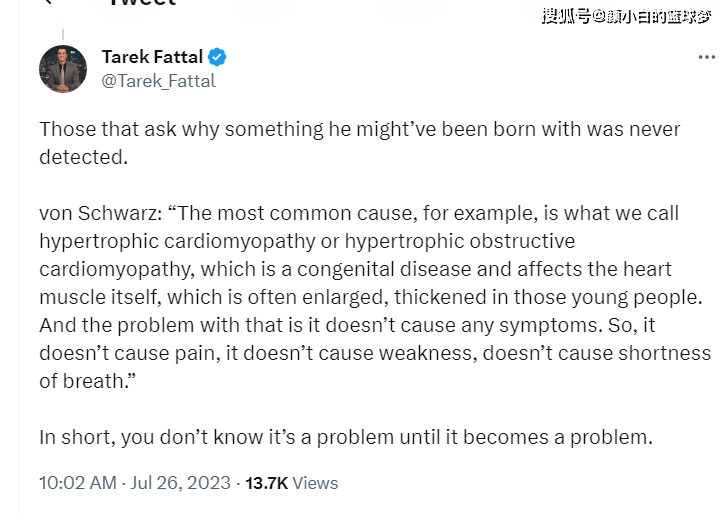Viewport: 726px width, 514px height.
Task: Click the 13.7K view count number
Action: pos(266,483)
